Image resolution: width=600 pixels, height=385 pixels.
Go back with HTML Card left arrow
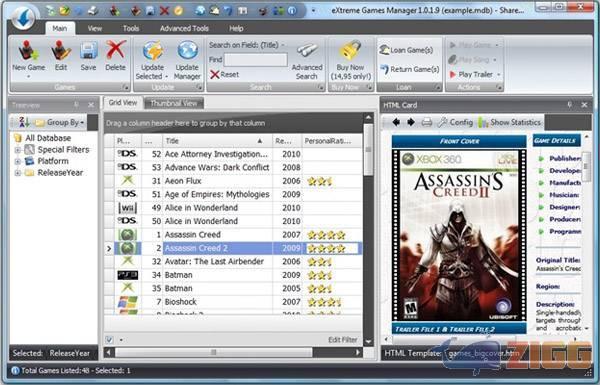pos(396,122)
